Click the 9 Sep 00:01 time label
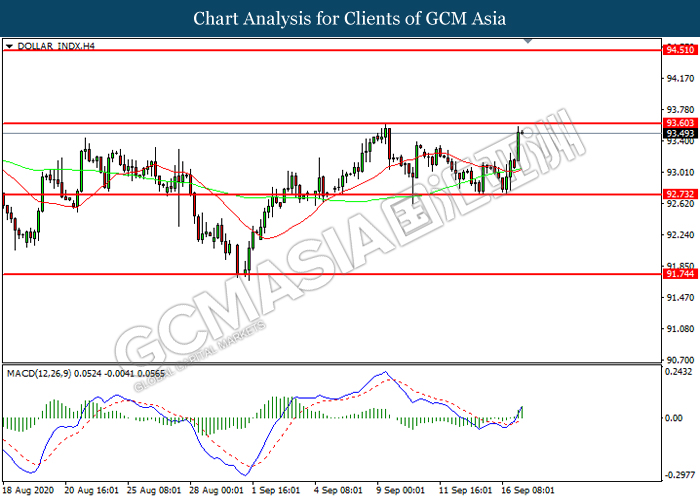700x500 pixels. pyautogui.click(x=401, y=490)
